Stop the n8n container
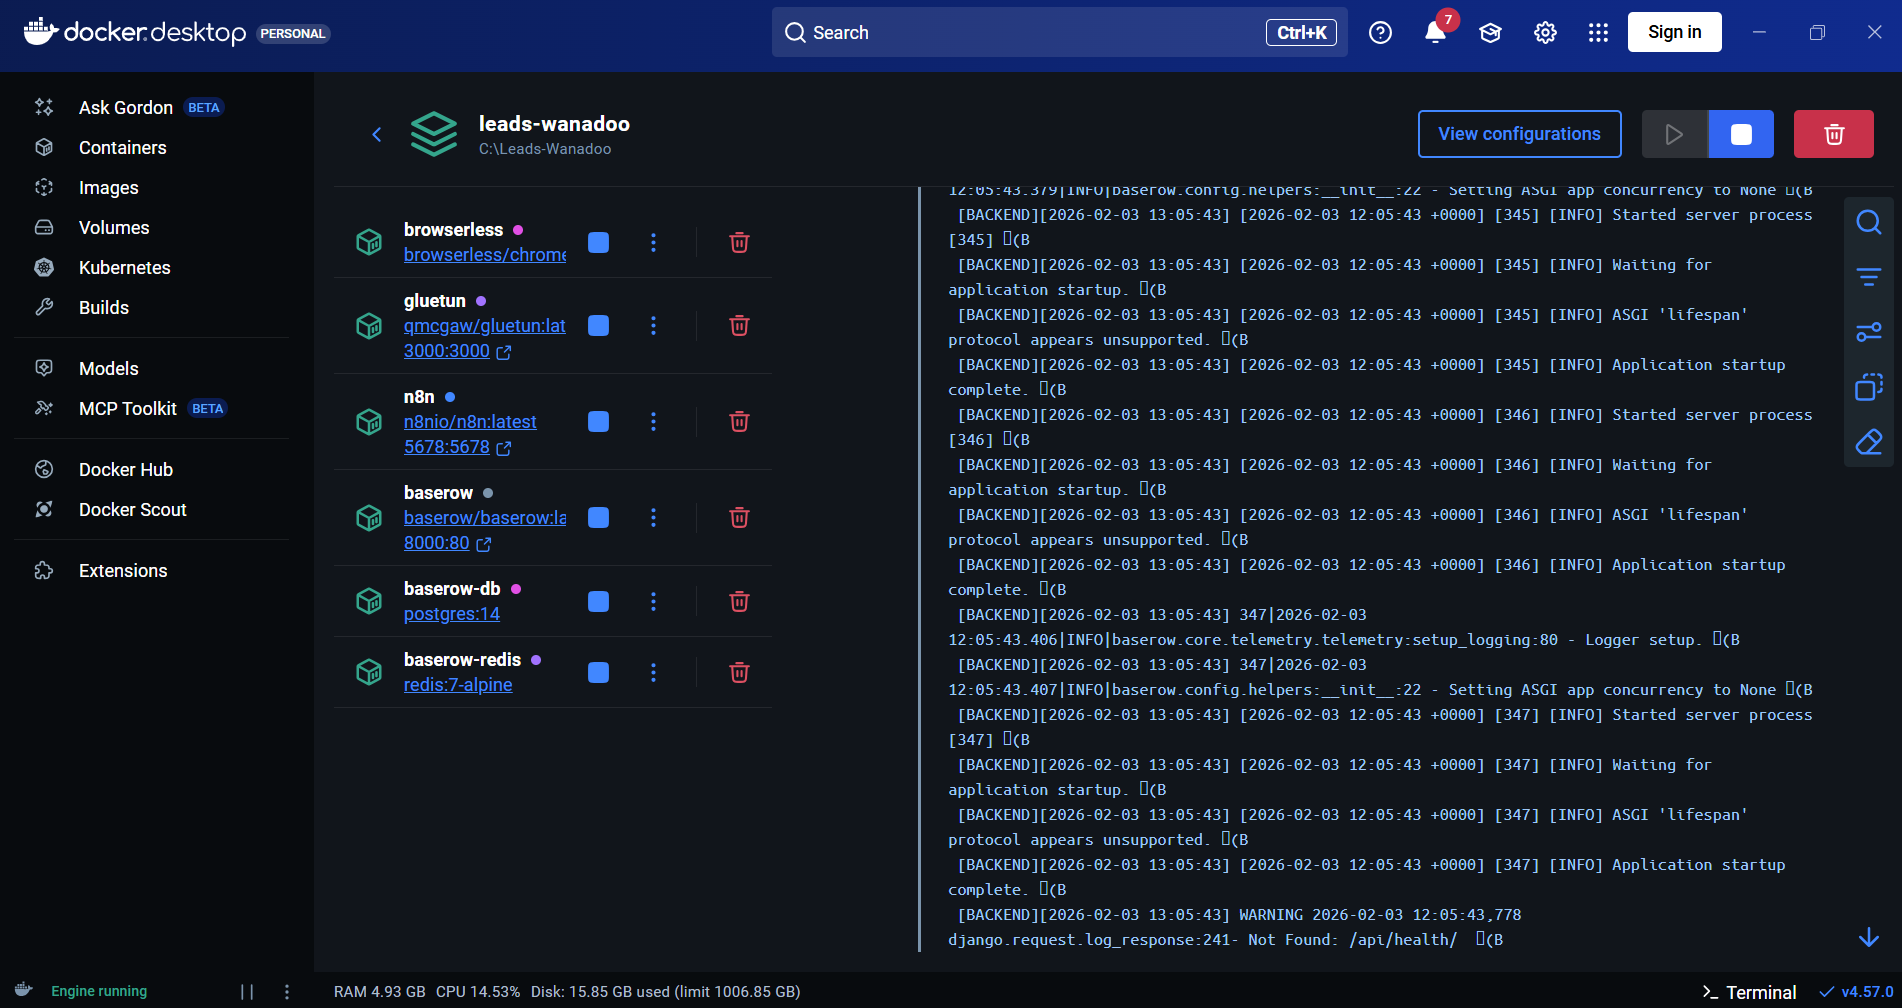 598,422
